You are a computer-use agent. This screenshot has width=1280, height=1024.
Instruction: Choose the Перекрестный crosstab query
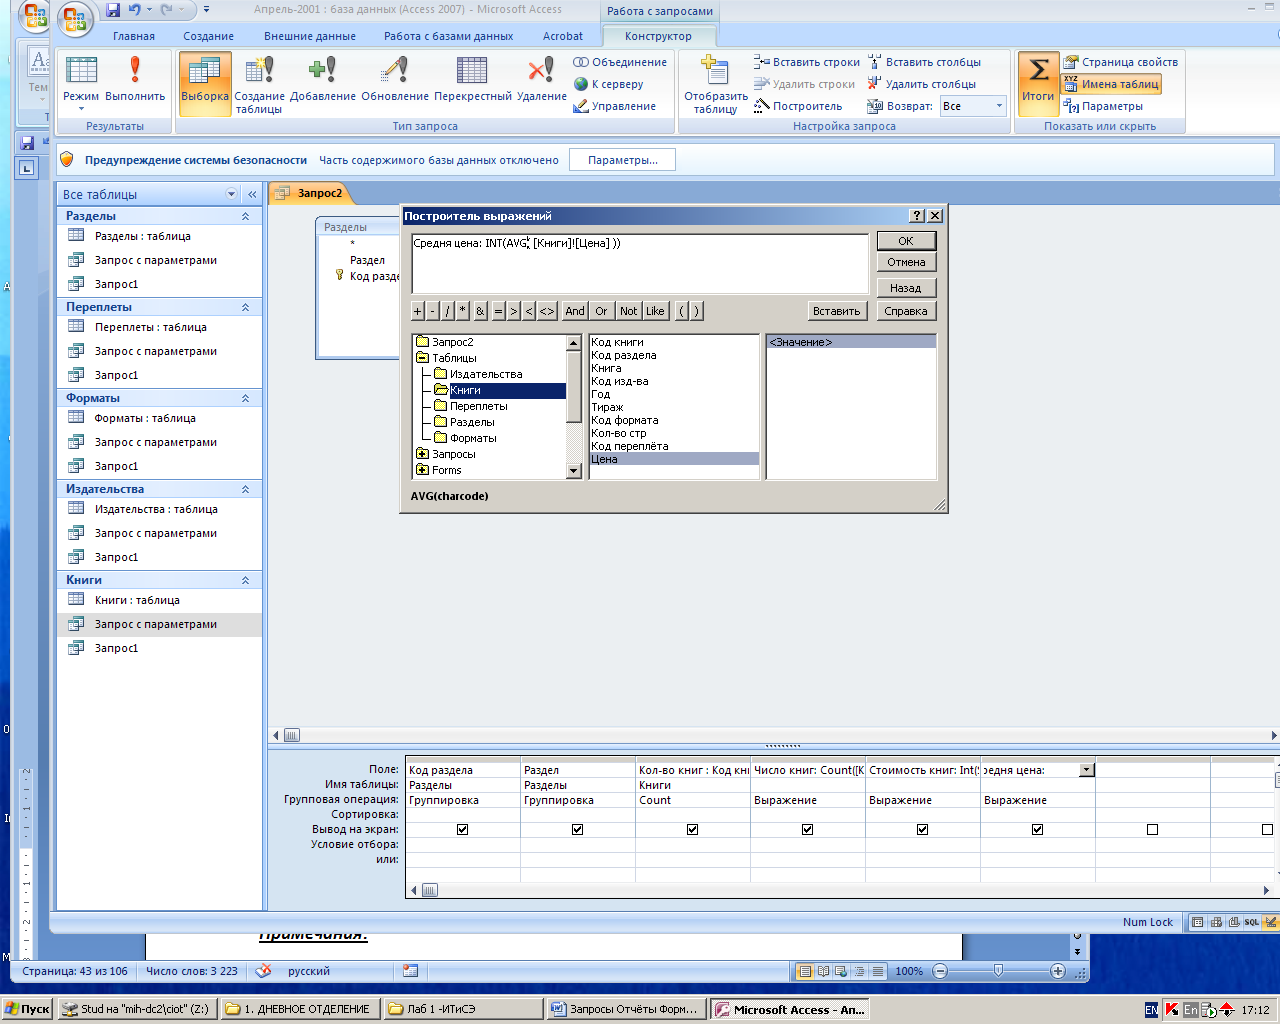point(473,82)
